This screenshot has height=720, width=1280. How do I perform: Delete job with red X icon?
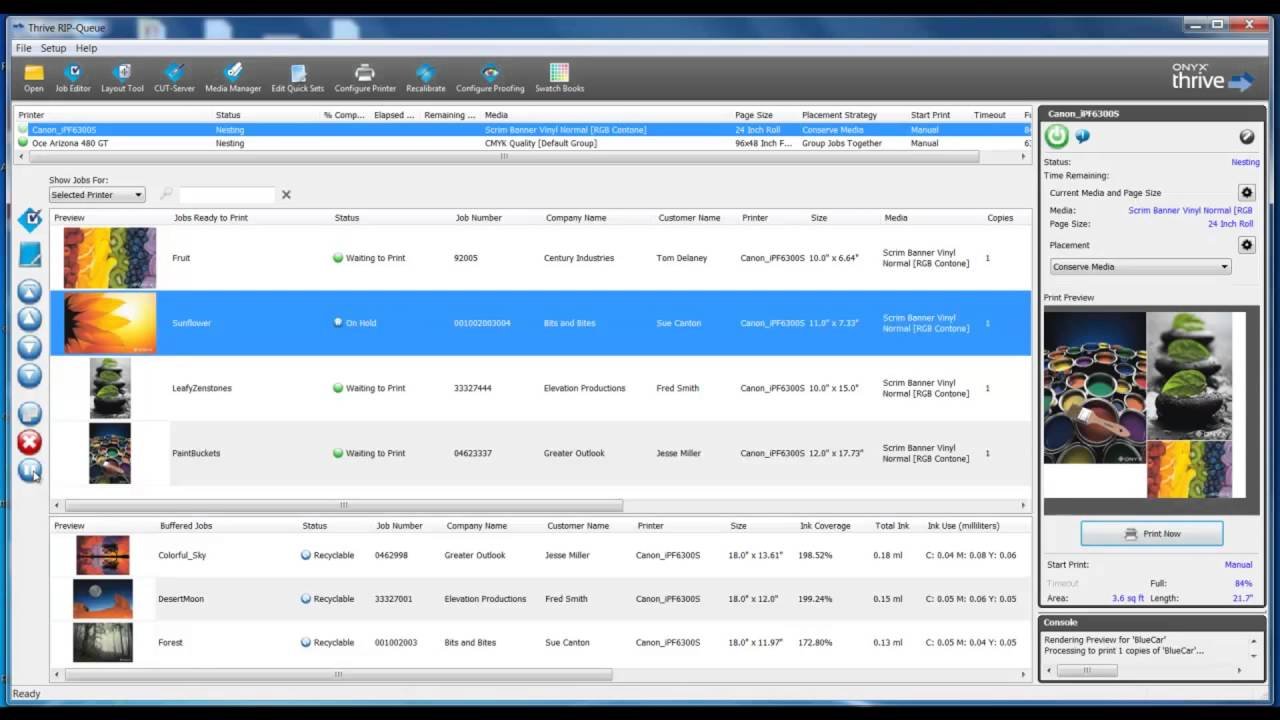point(30,442)
